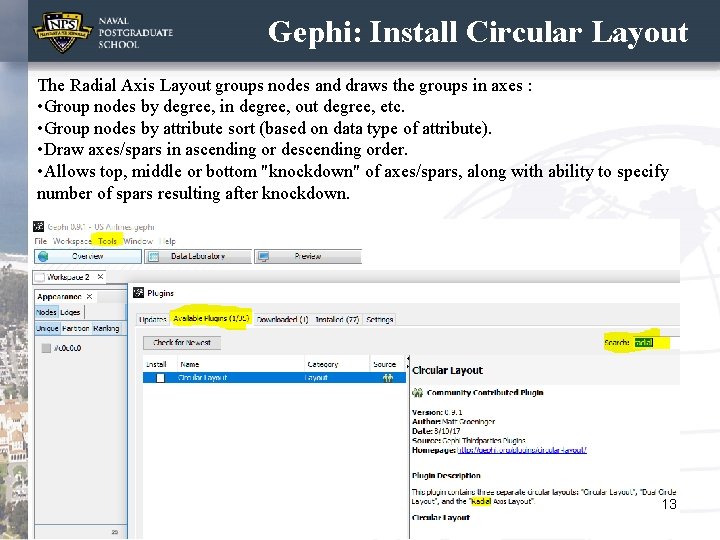Switch to the Data Laboratory perspective
The height and width of the screenshot is (540, 720).
pos(198,256)
